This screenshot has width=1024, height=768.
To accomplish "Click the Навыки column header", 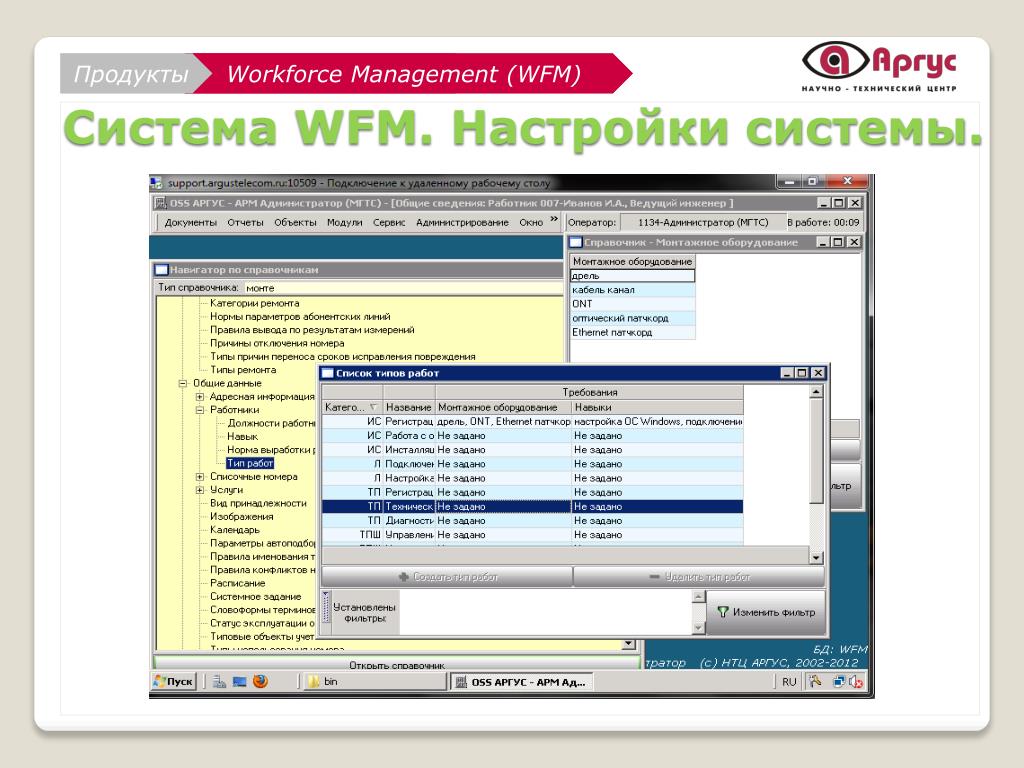I will (657, 408).
